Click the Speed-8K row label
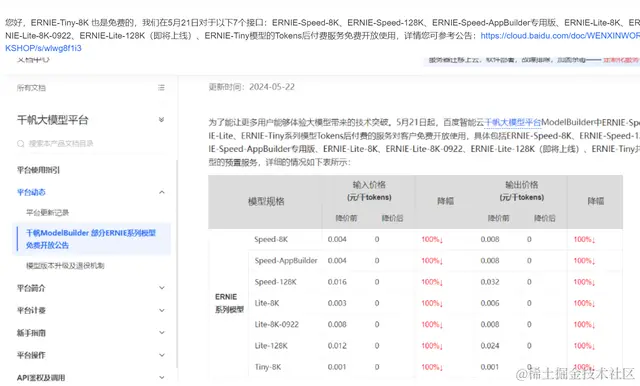 [x=271, y=240]
